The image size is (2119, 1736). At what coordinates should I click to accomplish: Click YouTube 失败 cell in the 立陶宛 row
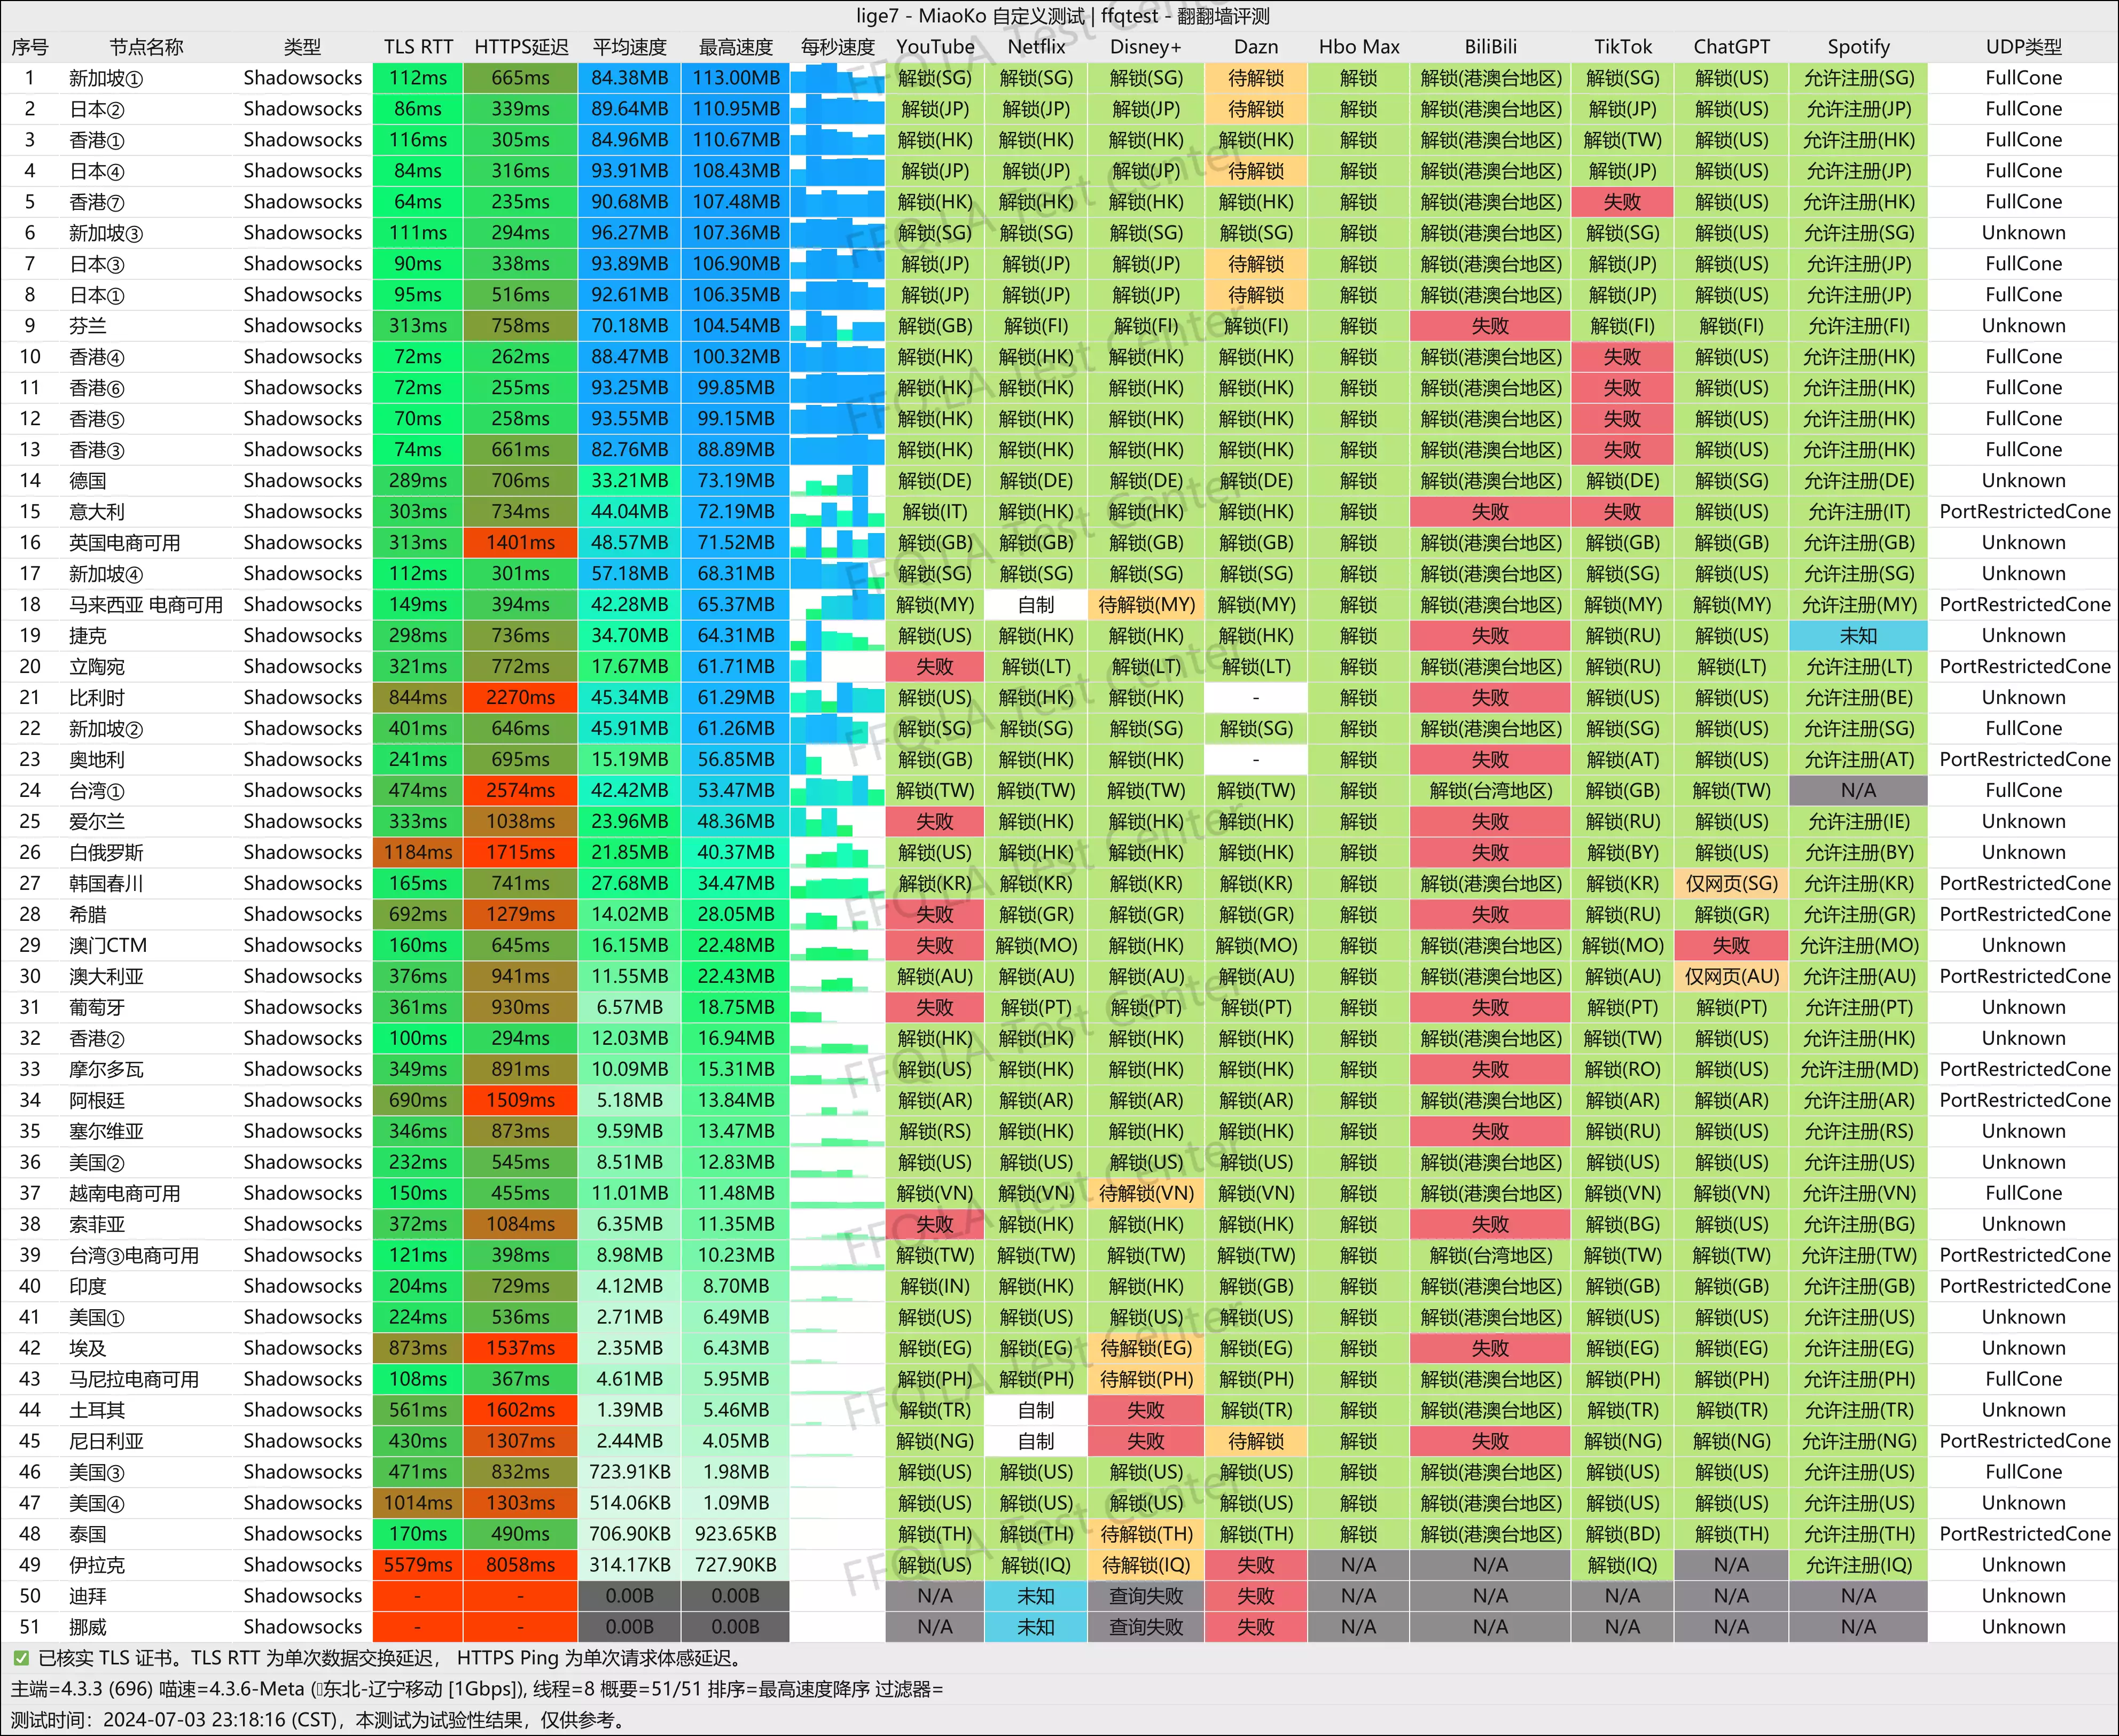tap(935, 667)
